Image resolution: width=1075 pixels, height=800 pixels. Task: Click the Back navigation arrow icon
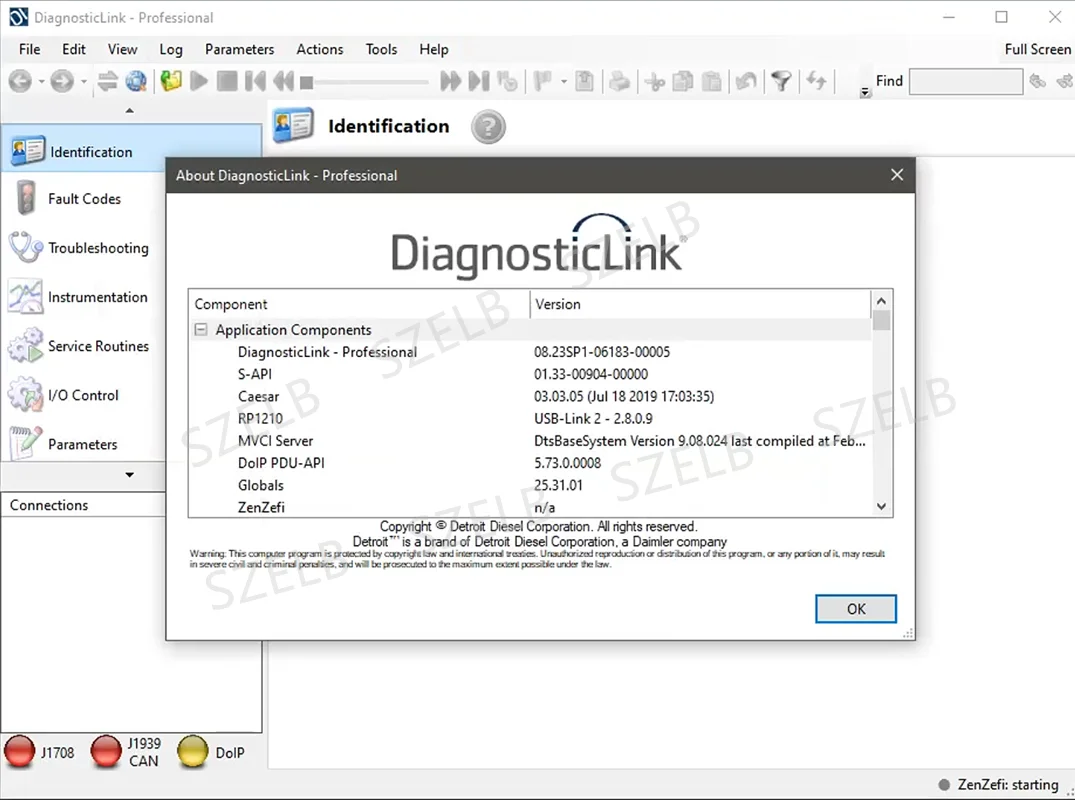[20, 82]
